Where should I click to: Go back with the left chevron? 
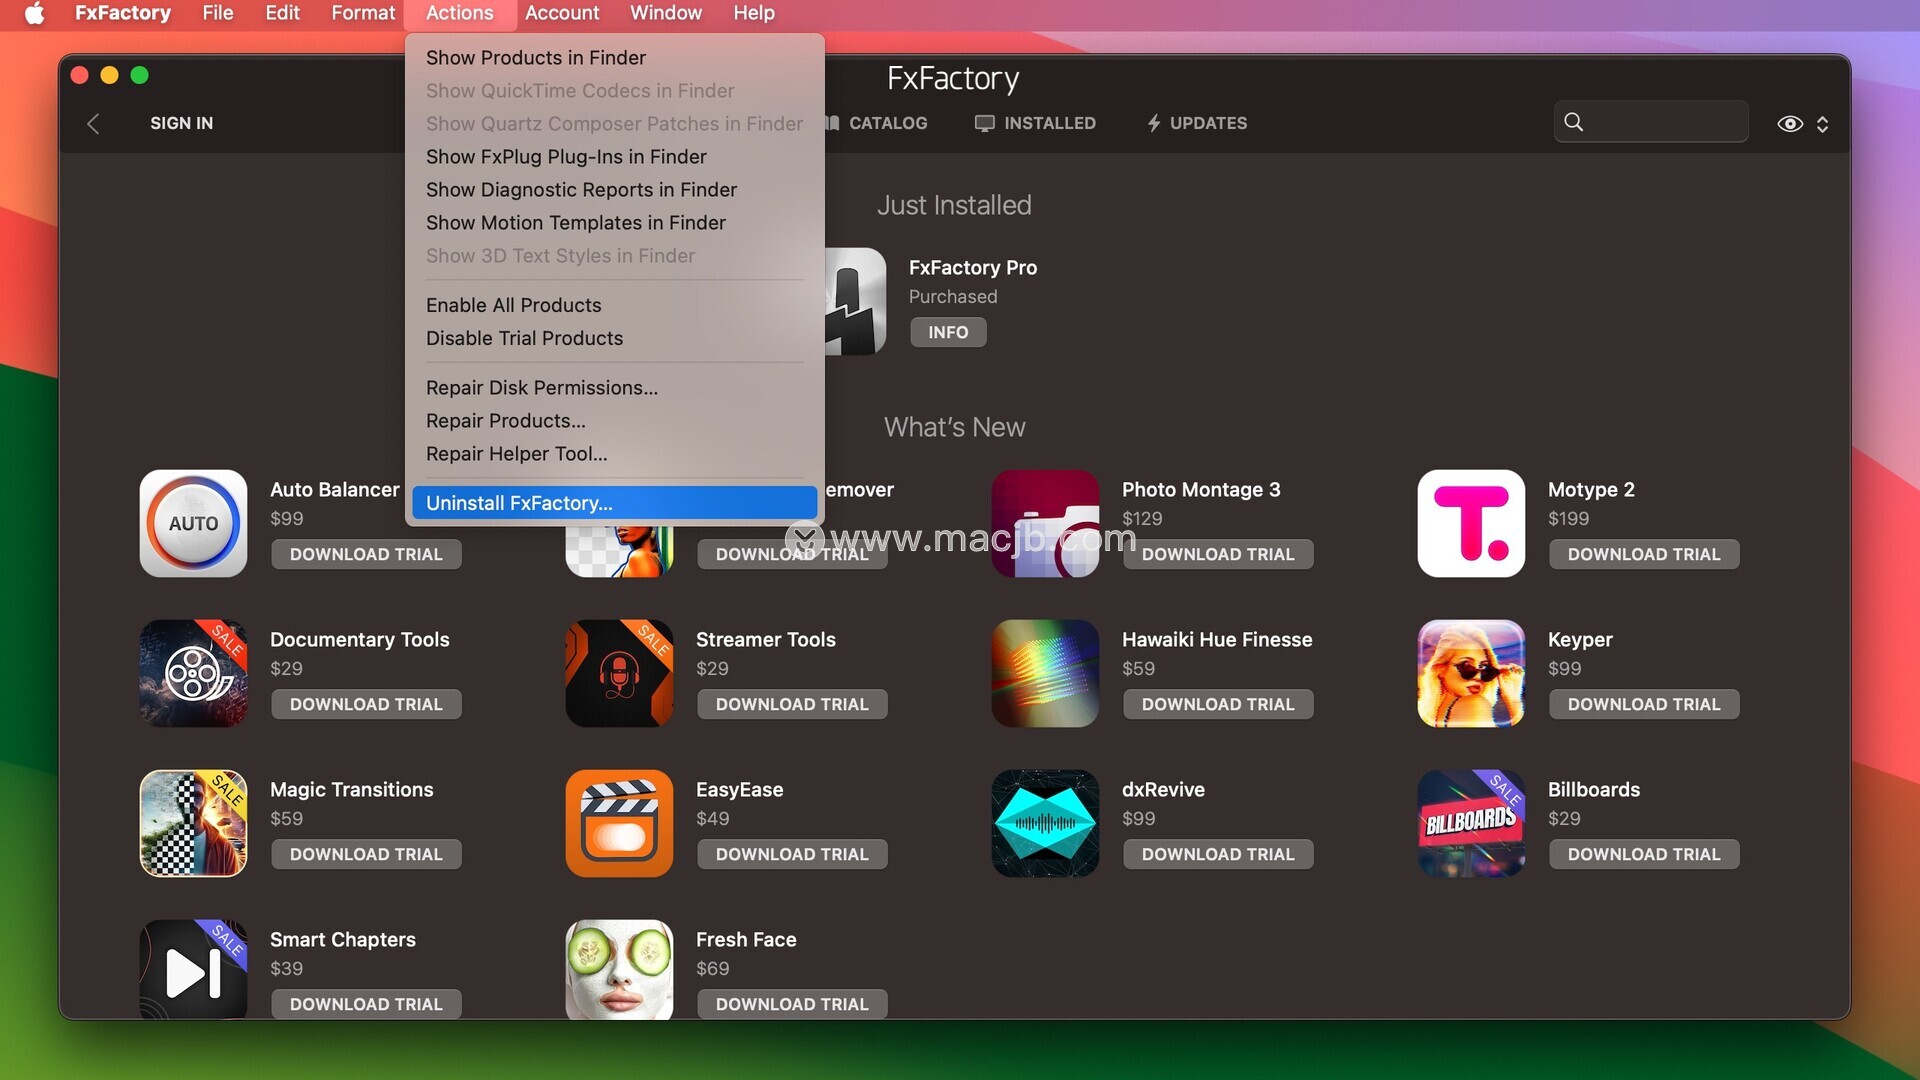[93, 123]
